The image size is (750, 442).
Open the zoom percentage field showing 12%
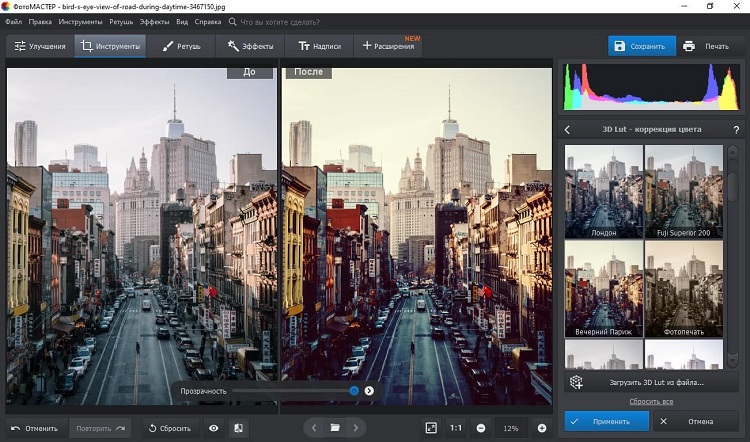click(x=511, y=428)
